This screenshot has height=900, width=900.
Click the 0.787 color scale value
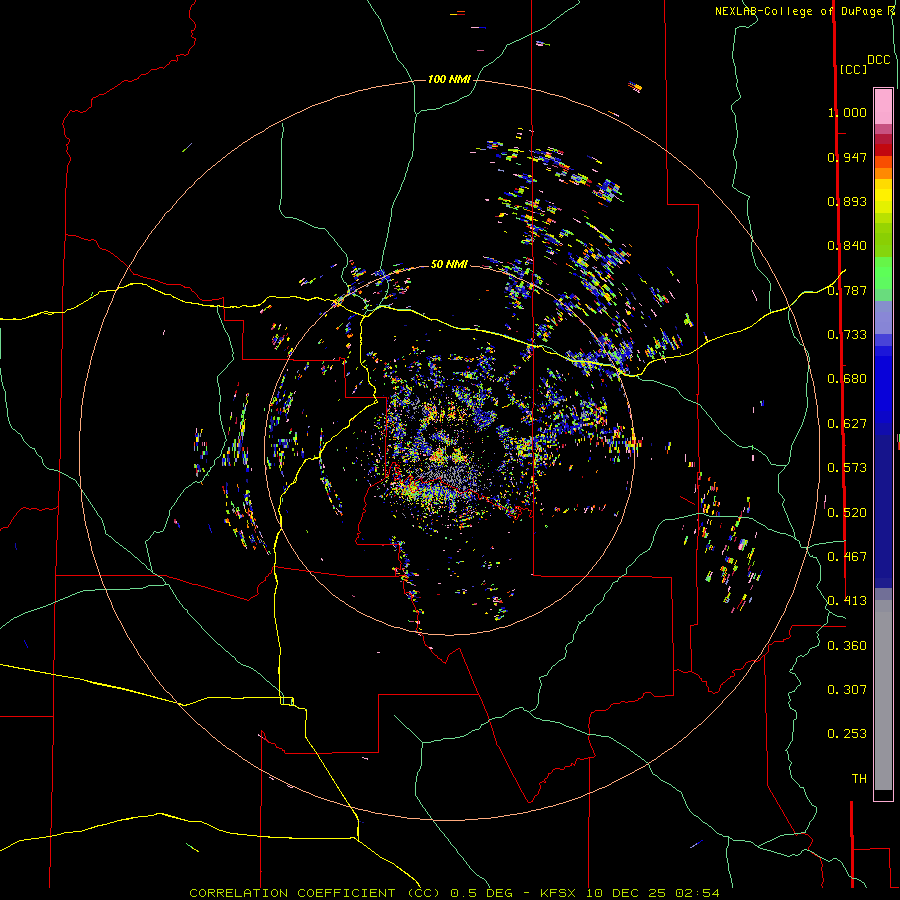847,290
